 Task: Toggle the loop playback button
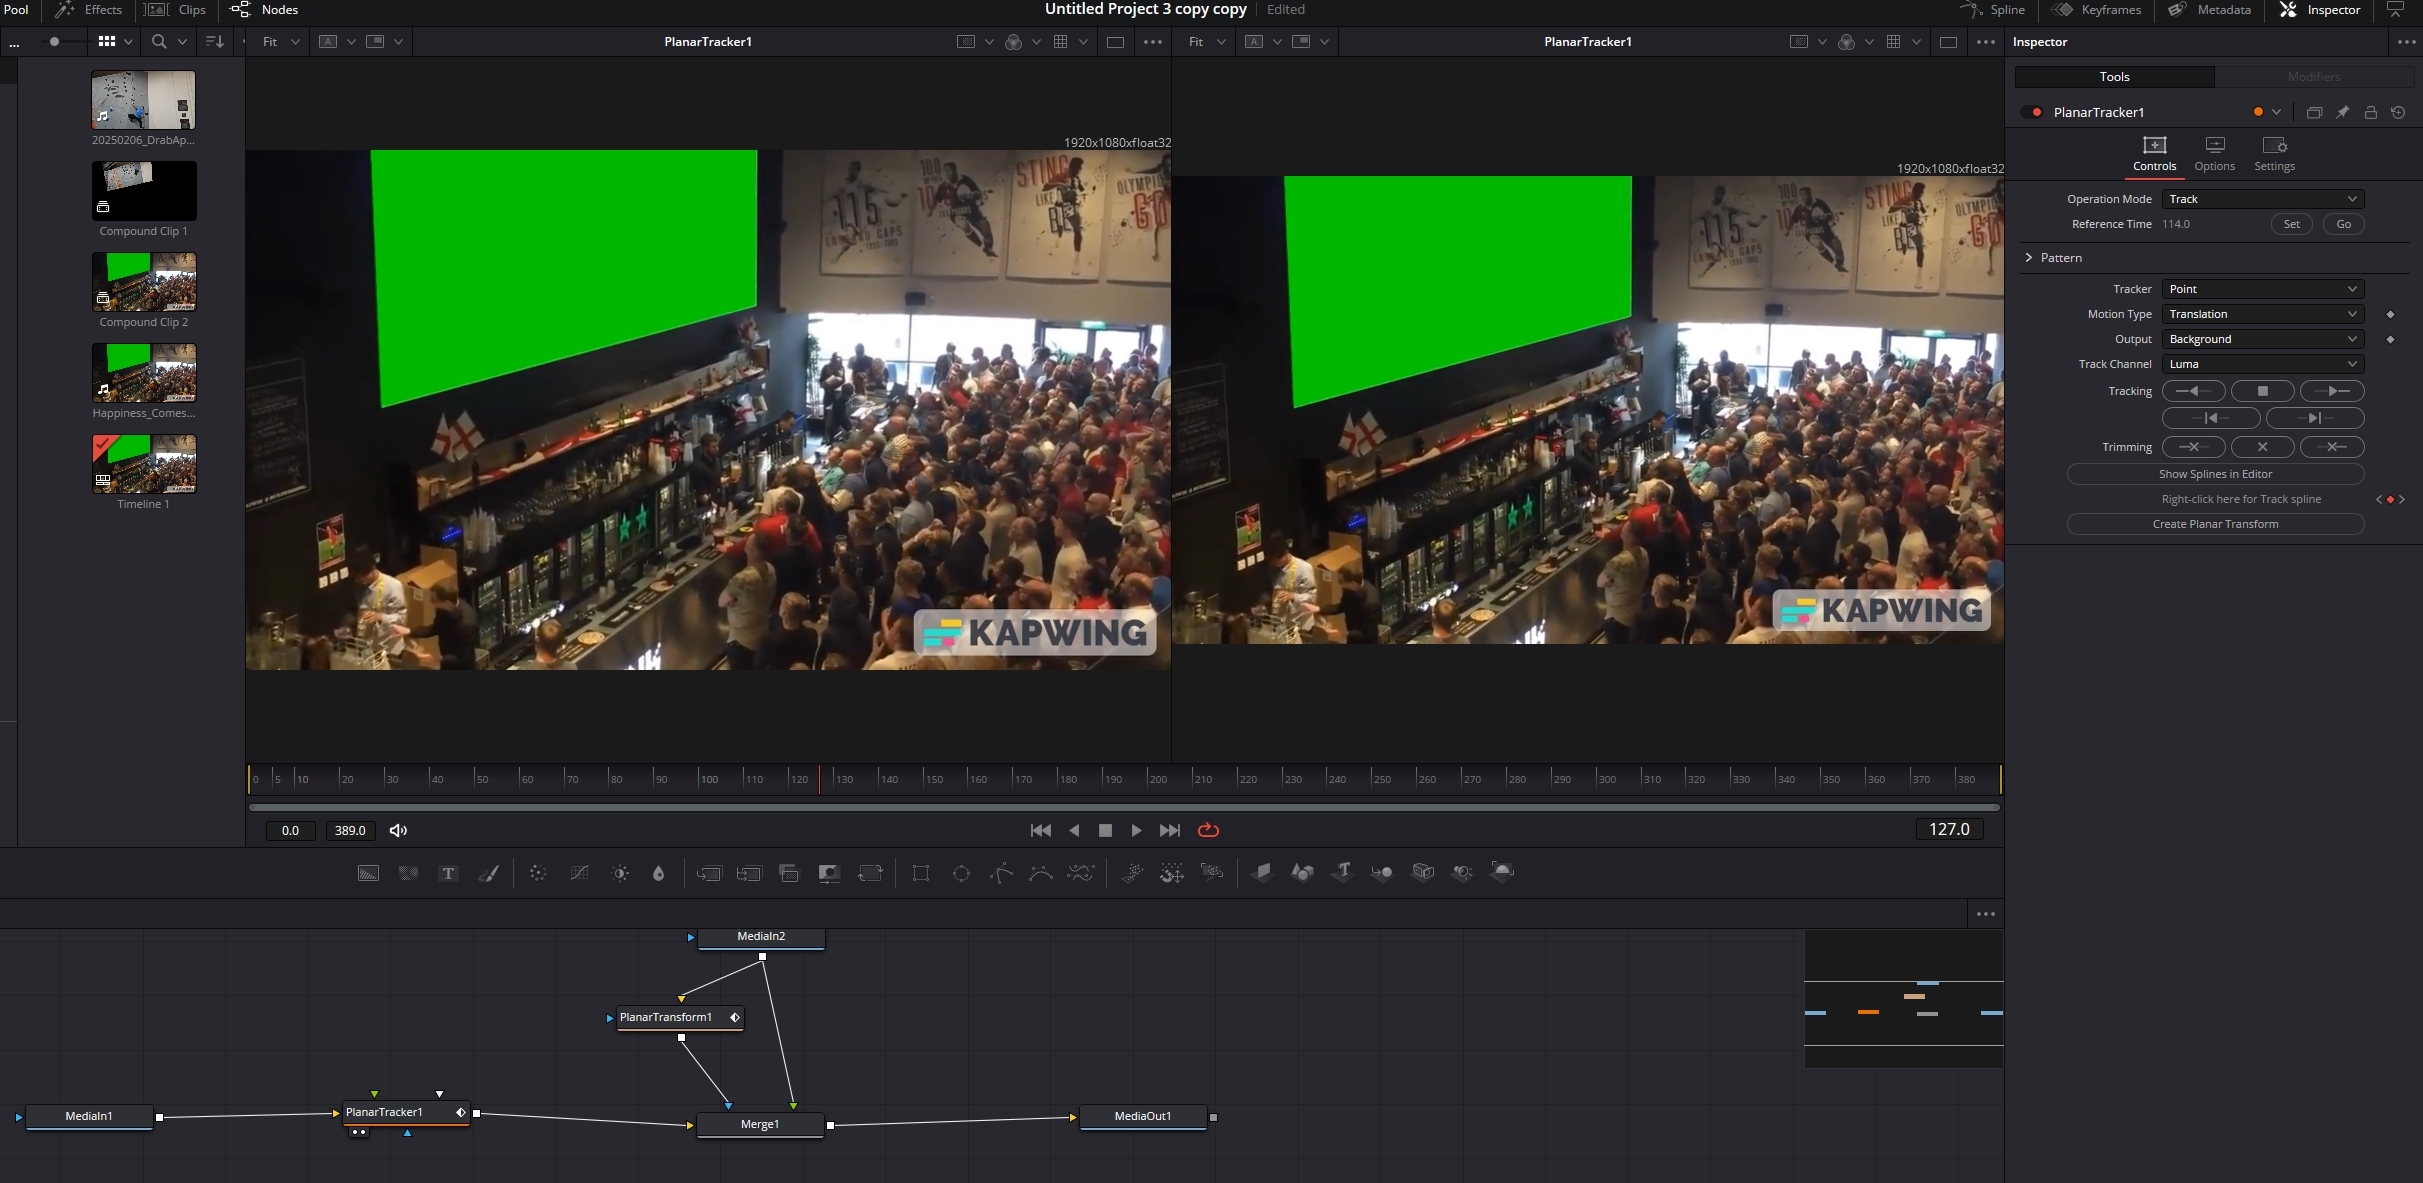(1208, 830)
